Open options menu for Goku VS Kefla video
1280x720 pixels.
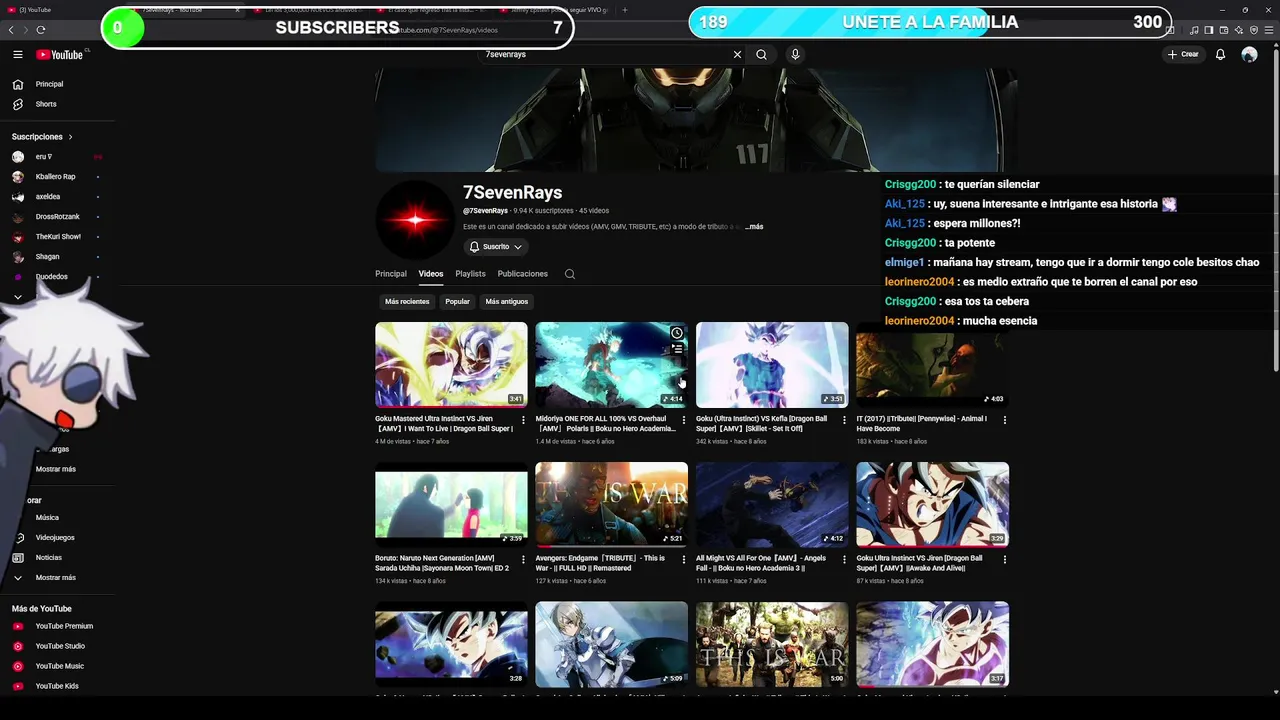pyautogui.click(x=844, y=420)
